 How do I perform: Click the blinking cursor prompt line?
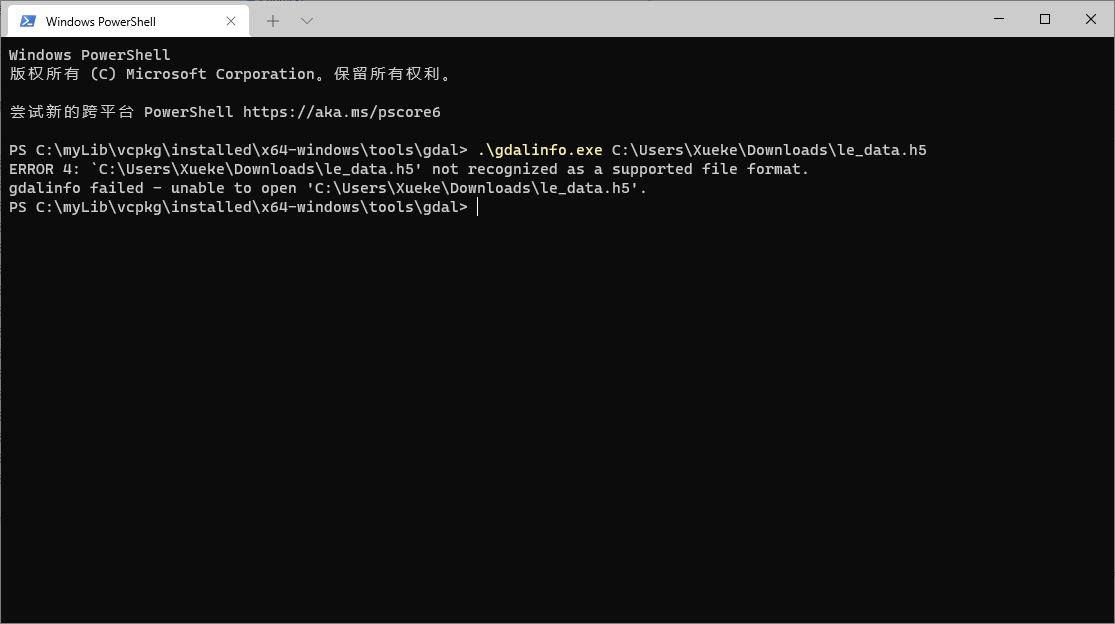point(477,206)
